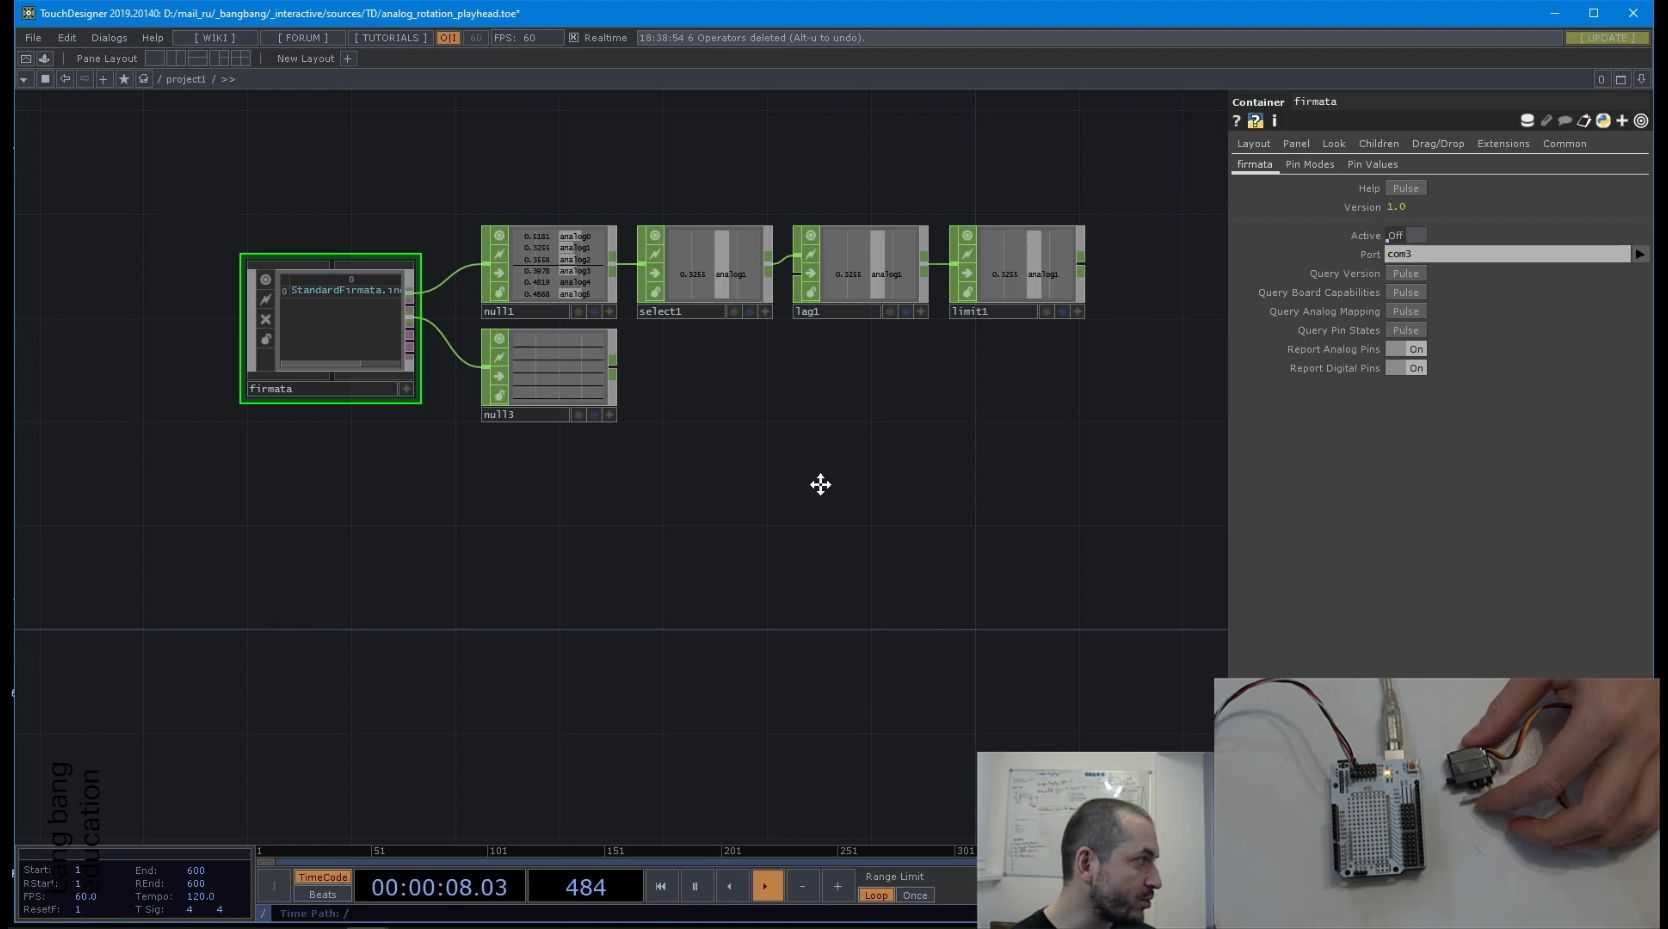Pulse the Query Version button
The width and height of the screenshot is (1668, 929).
coord(1406,274)
